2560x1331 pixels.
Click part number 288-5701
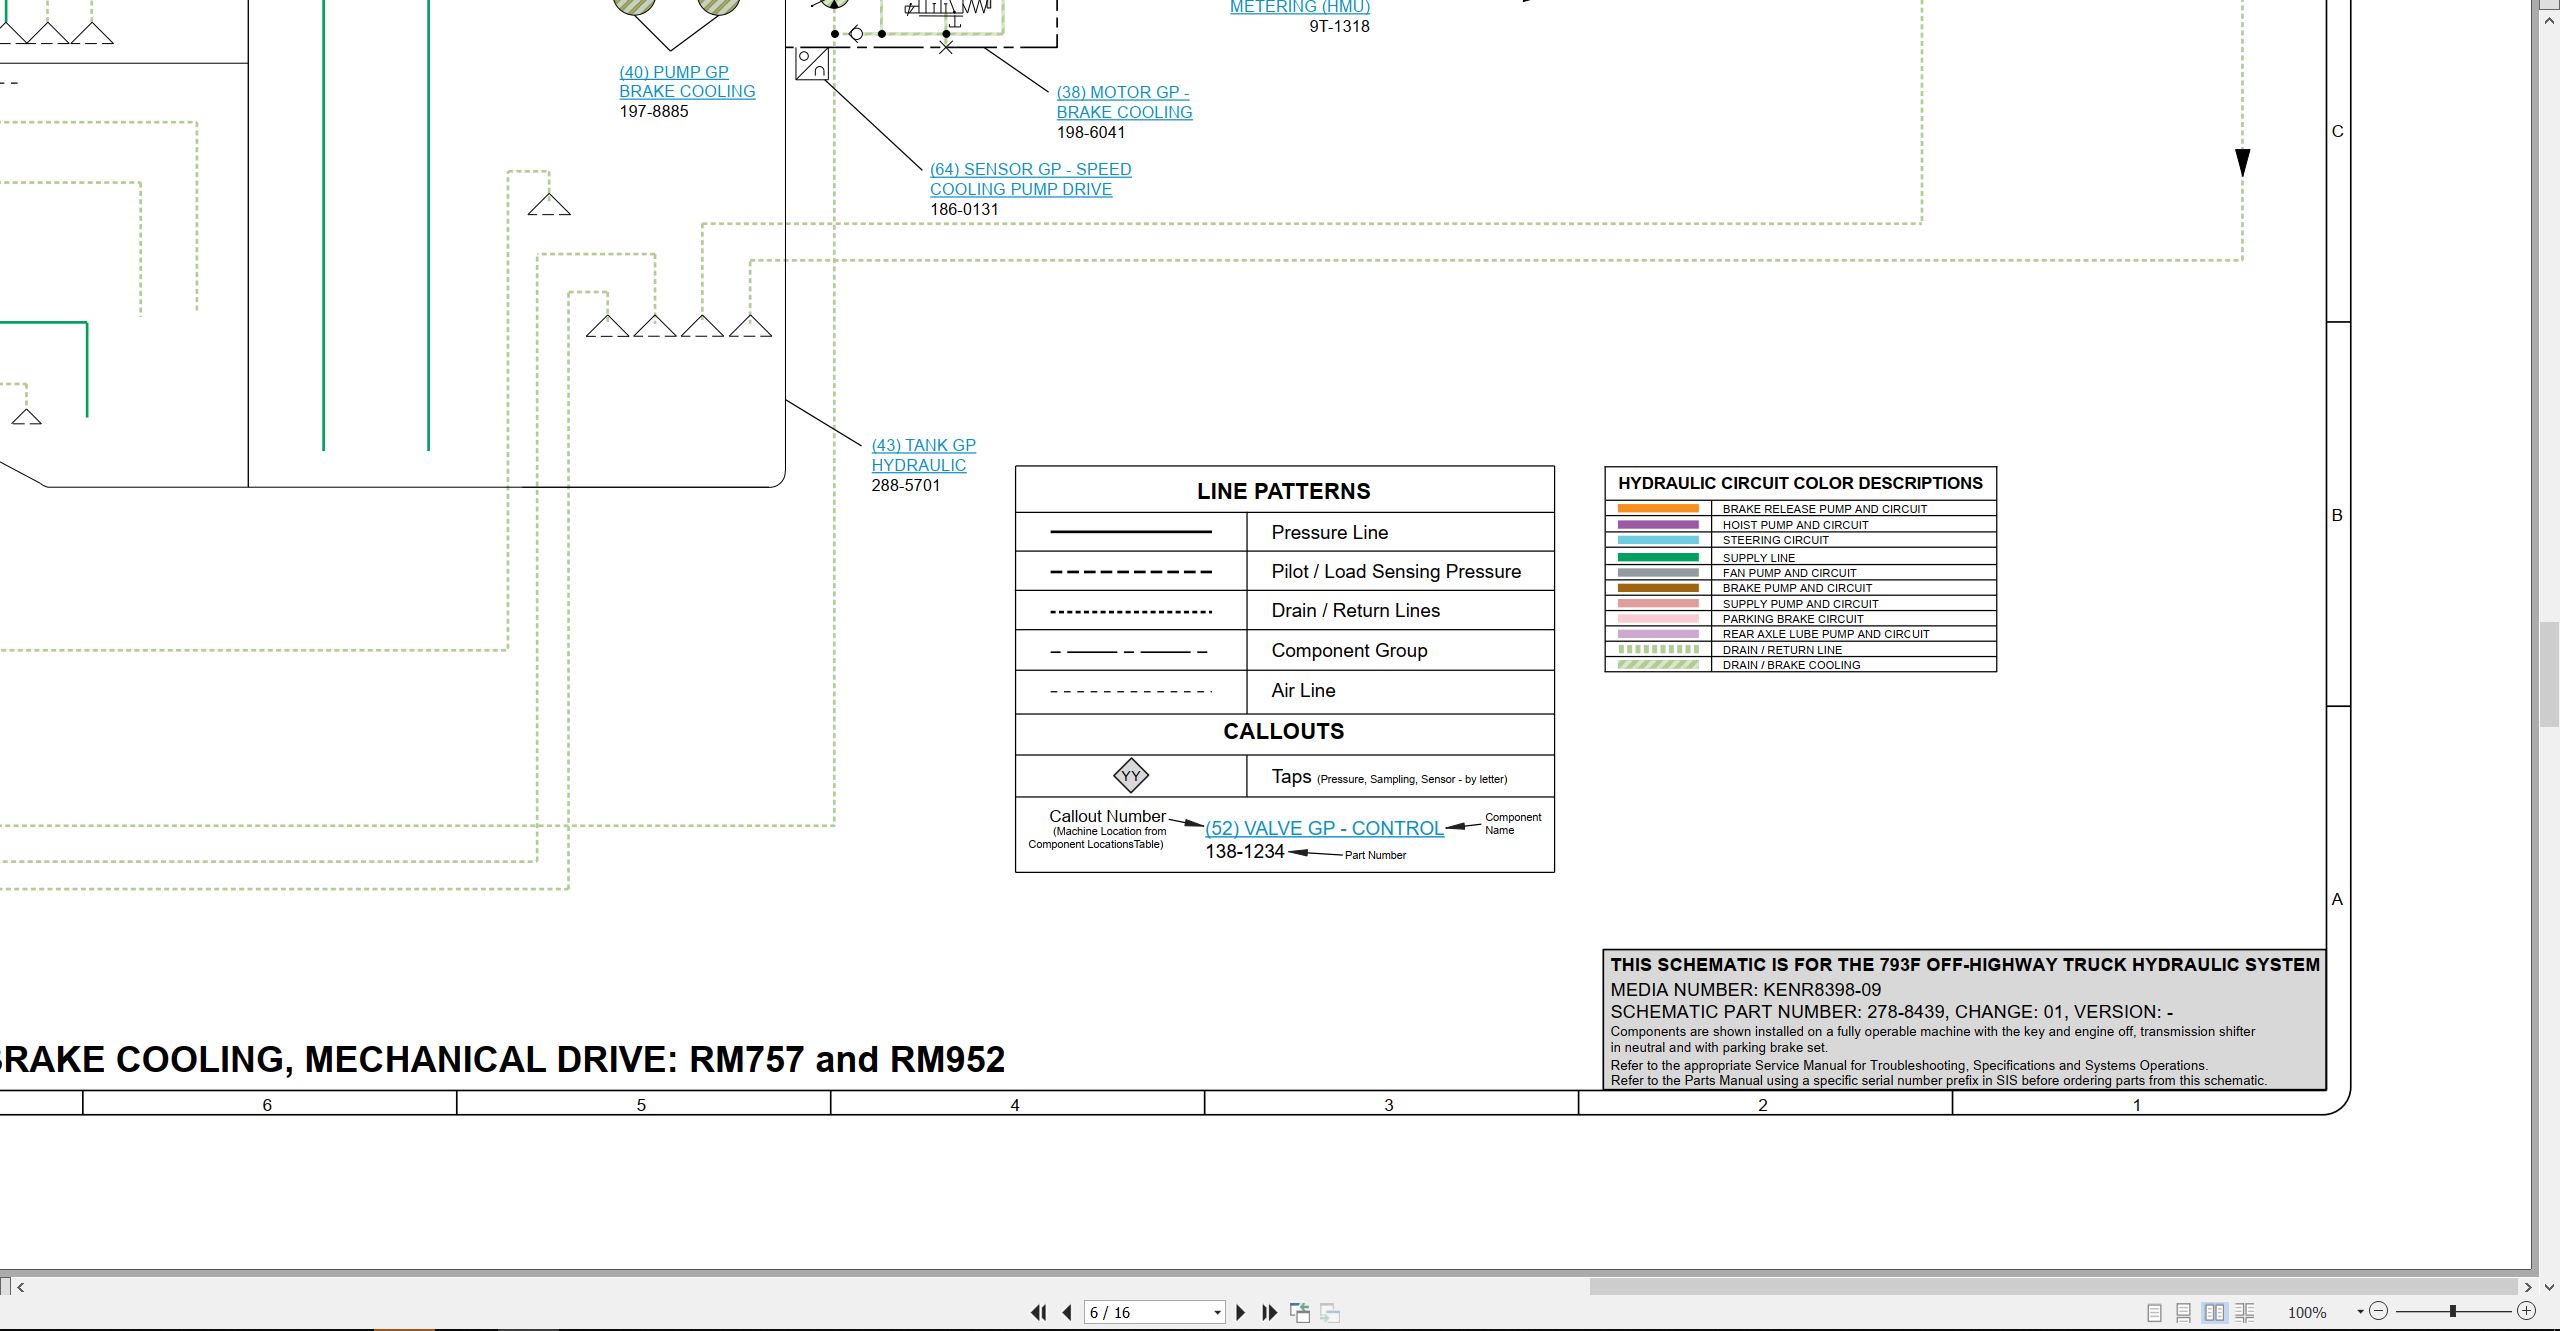coord(906,485)
